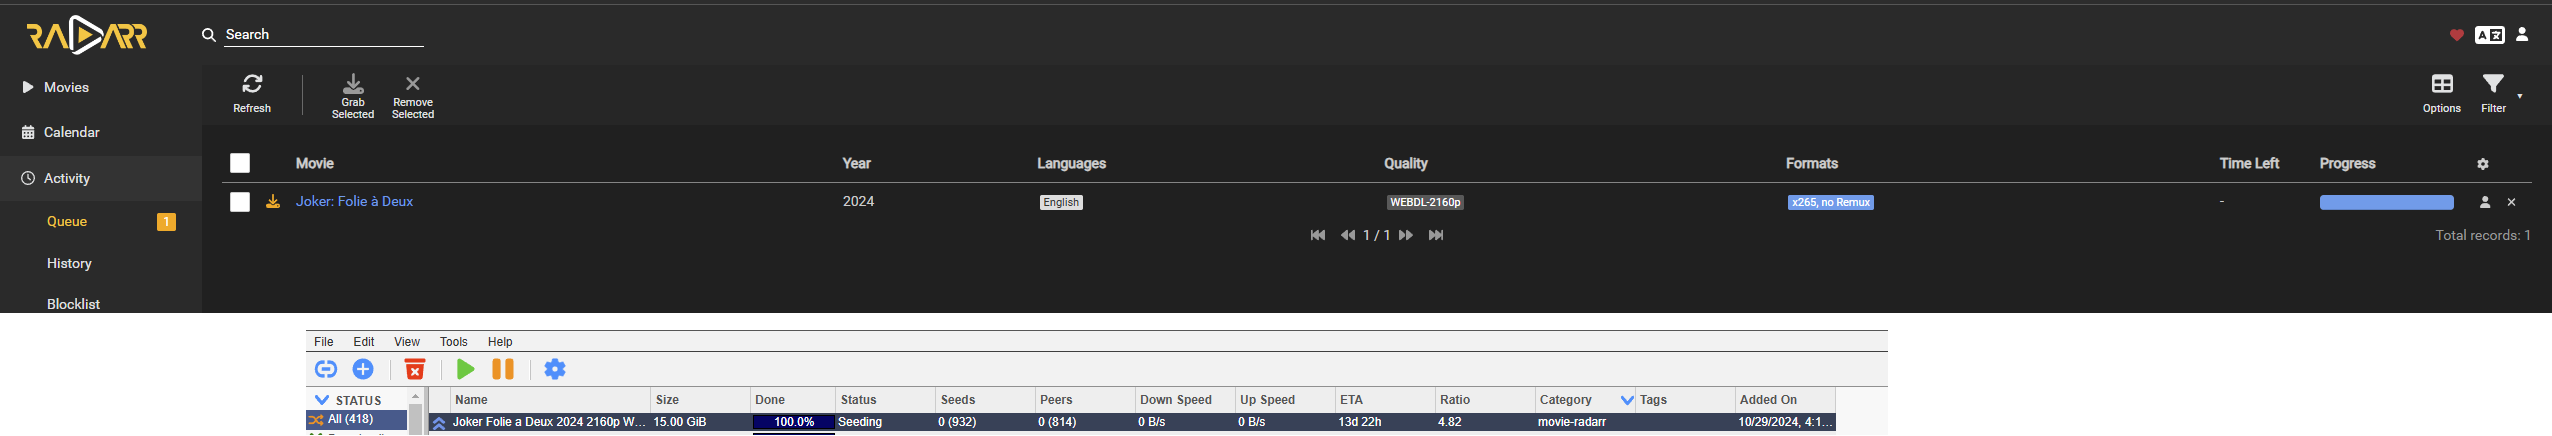This screenshot has height=436, width=2552.
Task: Click the orange Pause icon
Action: [x=503, y=369]
